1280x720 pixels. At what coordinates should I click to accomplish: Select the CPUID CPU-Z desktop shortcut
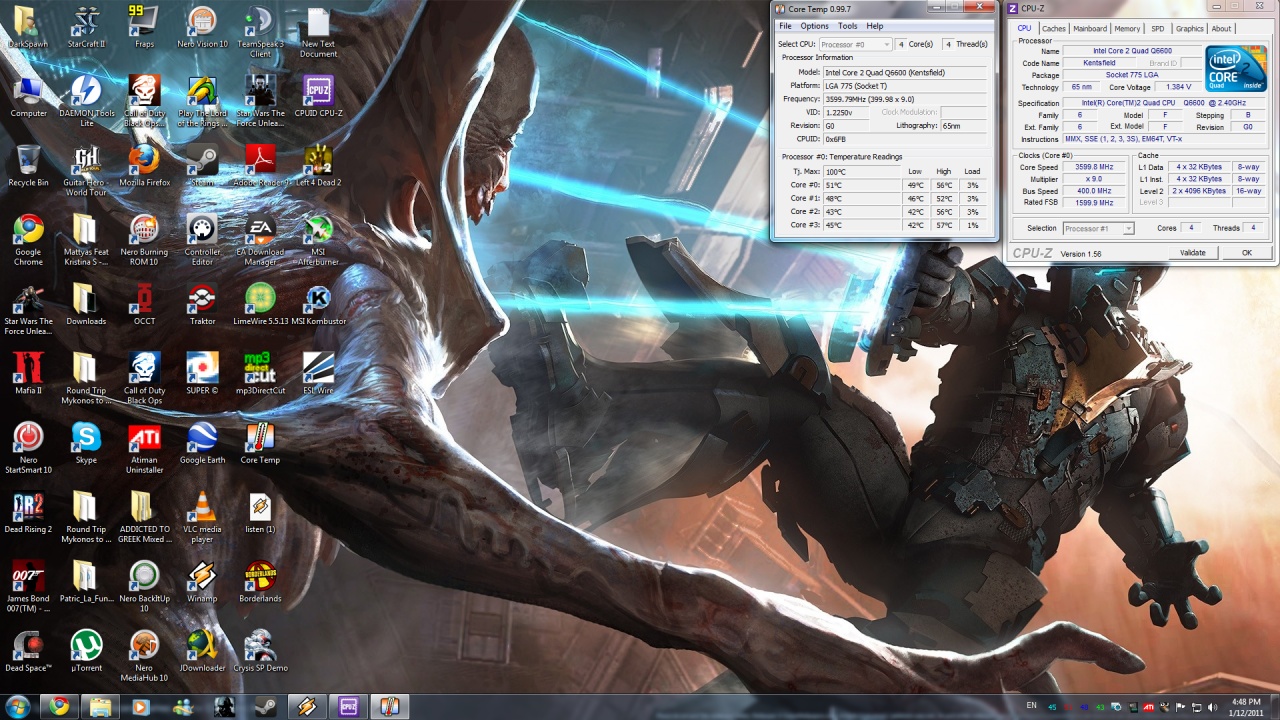[318, 97]
